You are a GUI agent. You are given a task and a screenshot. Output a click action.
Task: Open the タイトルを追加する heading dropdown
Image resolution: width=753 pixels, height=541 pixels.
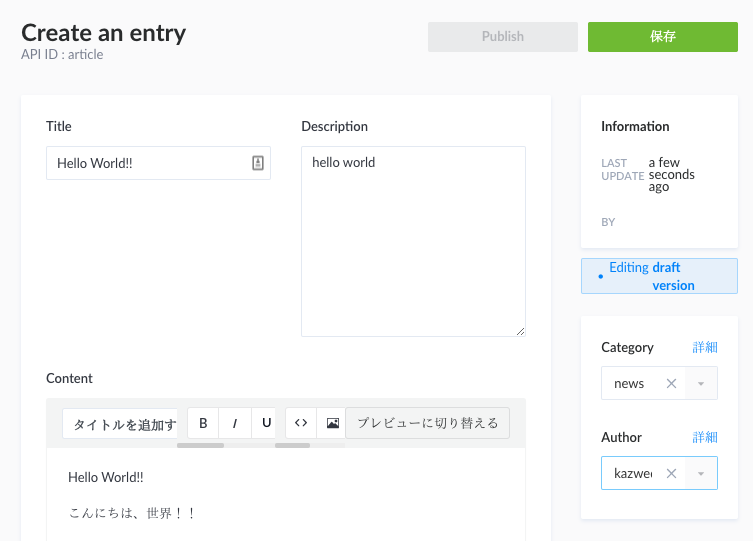tap(120, 424)
